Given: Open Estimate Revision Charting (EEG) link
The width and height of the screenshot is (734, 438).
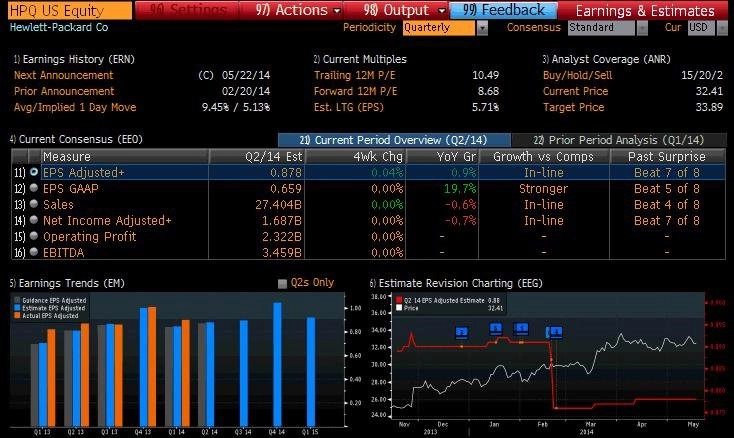Looking at the screenshot, I should 456,283.
